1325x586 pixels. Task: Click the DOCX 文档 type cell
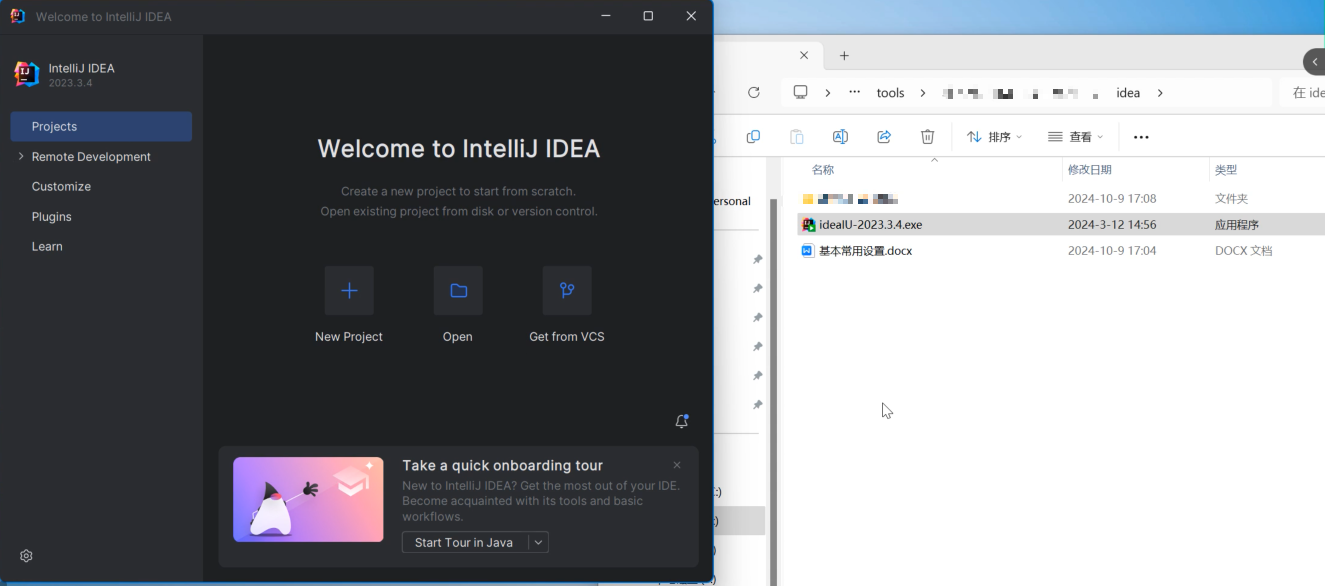(x=1244, y=251)
